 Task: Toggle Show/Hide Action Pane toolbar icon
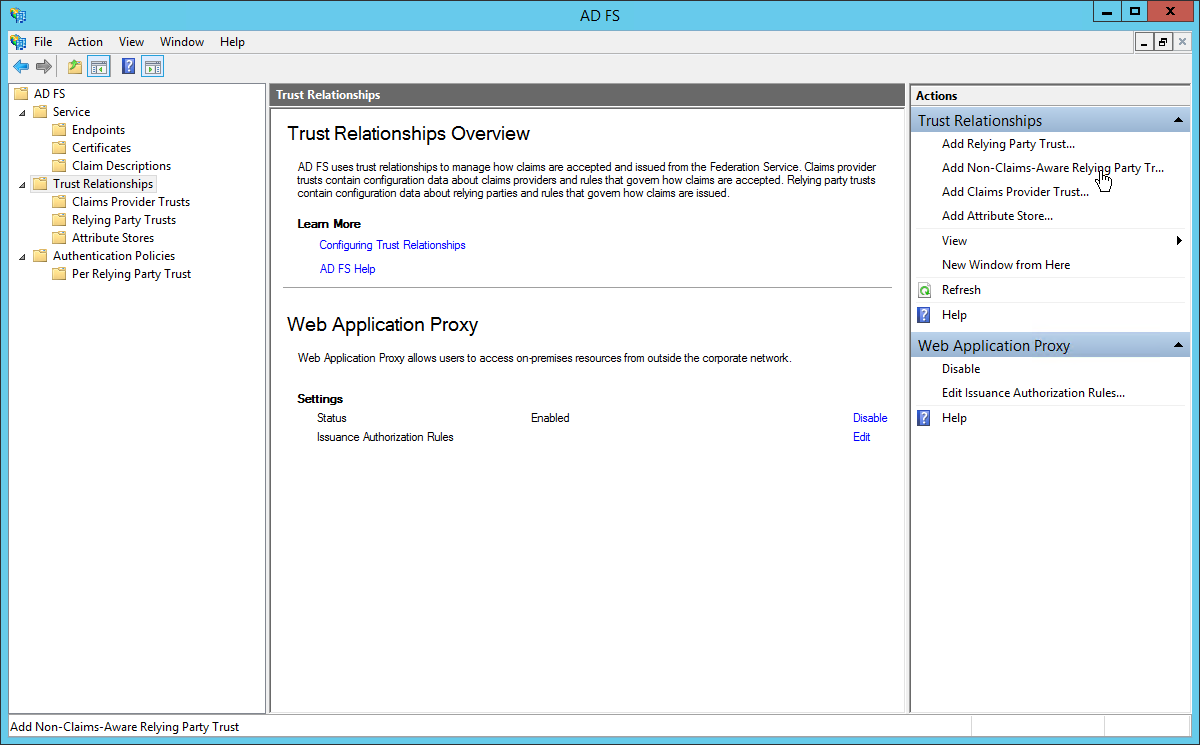pyautogui.click(x=152, y=67)
